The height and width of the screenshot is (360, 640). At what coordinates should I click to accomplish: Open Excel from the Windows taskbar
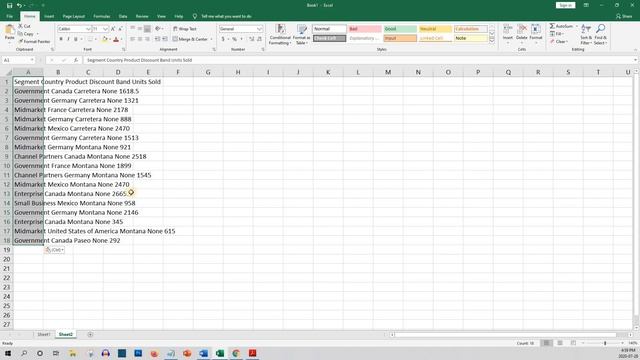pos(220,353)
